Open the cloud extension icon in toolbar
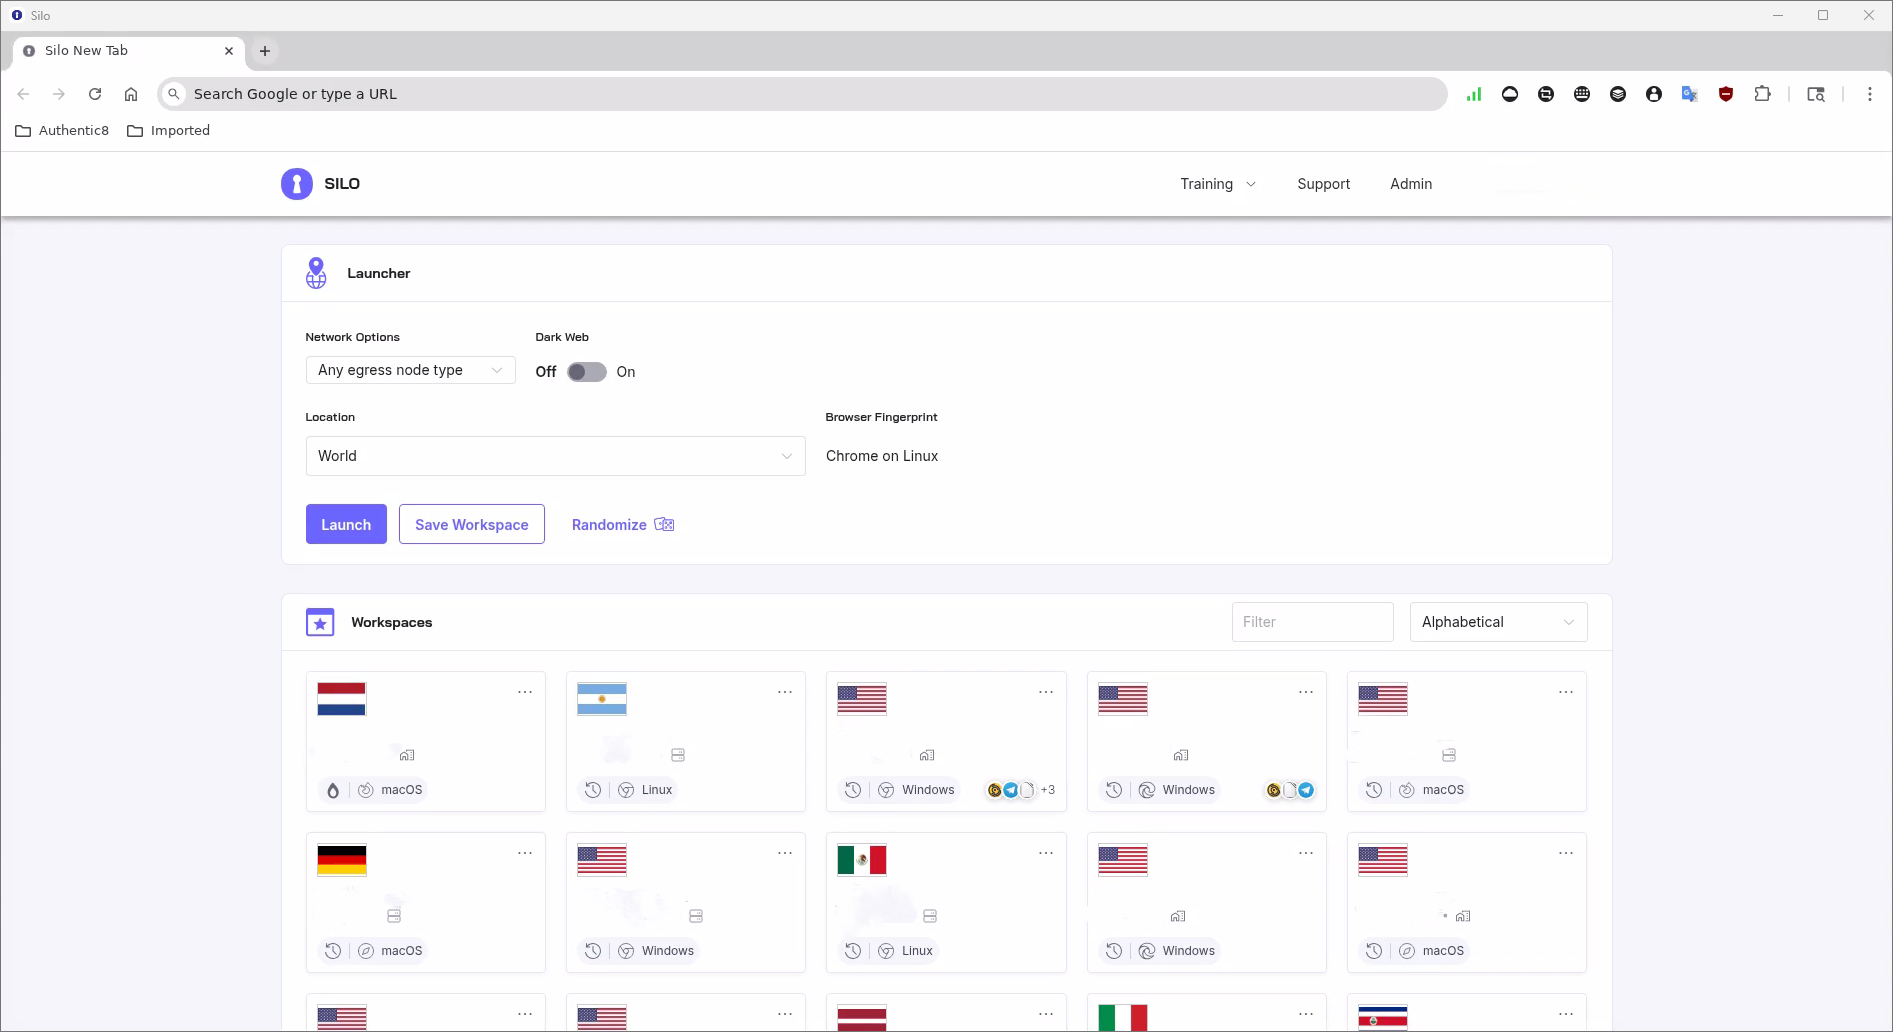This screenshot has height=1032, width=1893. (x=1510, y=94)
